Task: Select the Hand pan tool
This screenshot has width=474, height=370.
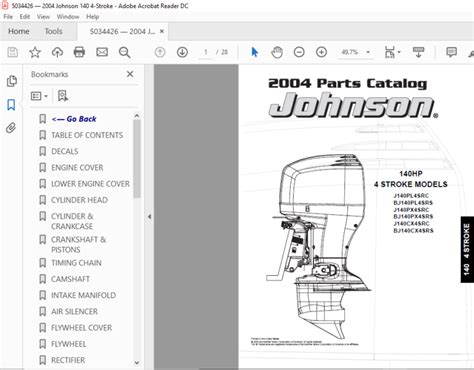Action: click(277, 52)
